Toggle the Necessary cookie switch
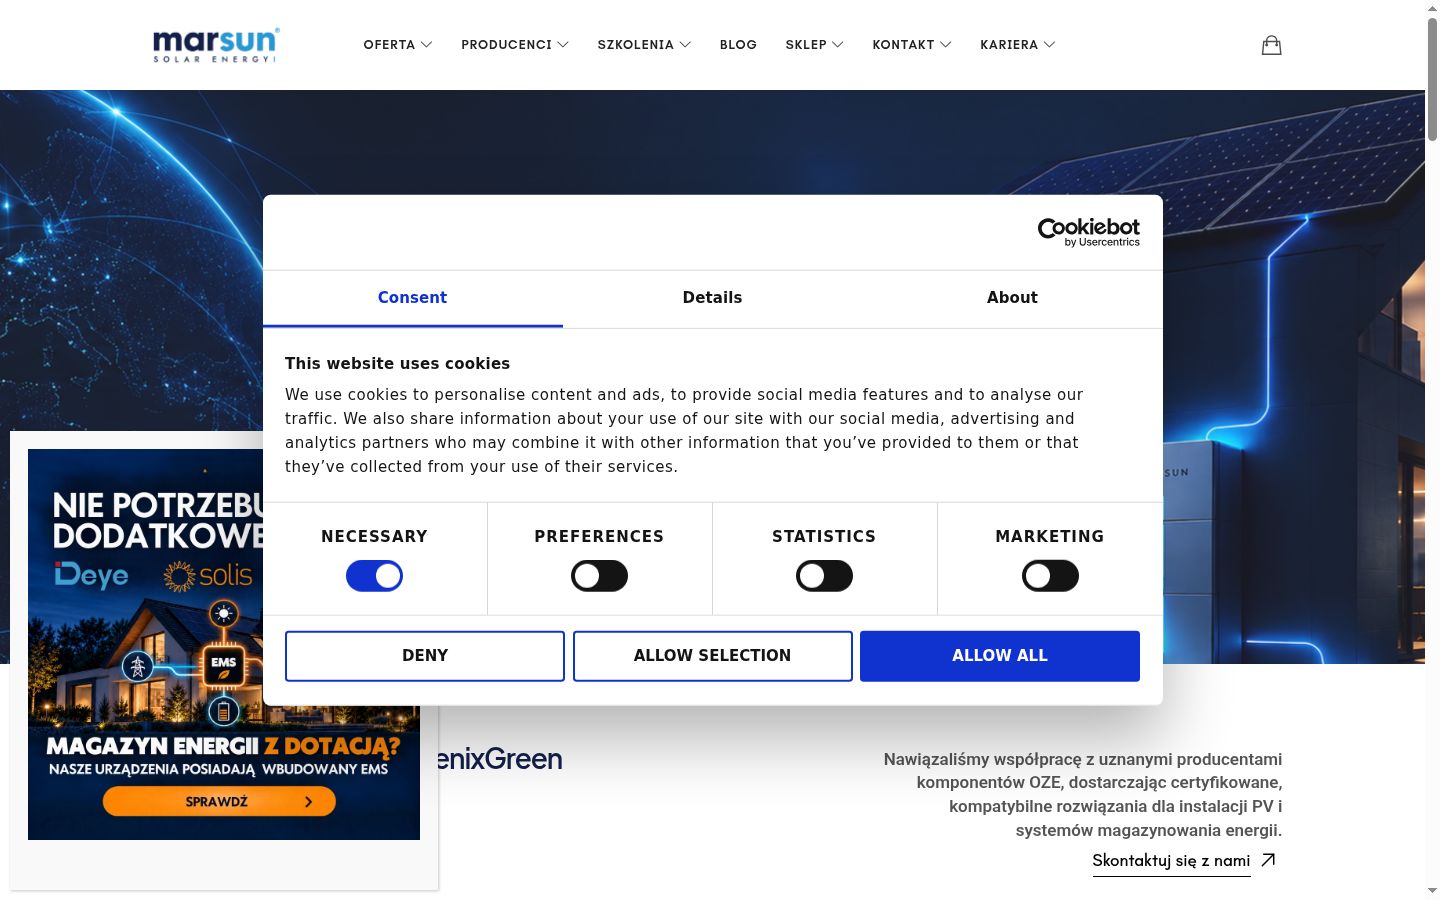The height and width of the screenshot is (900, 1440). (x=374, y=576)
